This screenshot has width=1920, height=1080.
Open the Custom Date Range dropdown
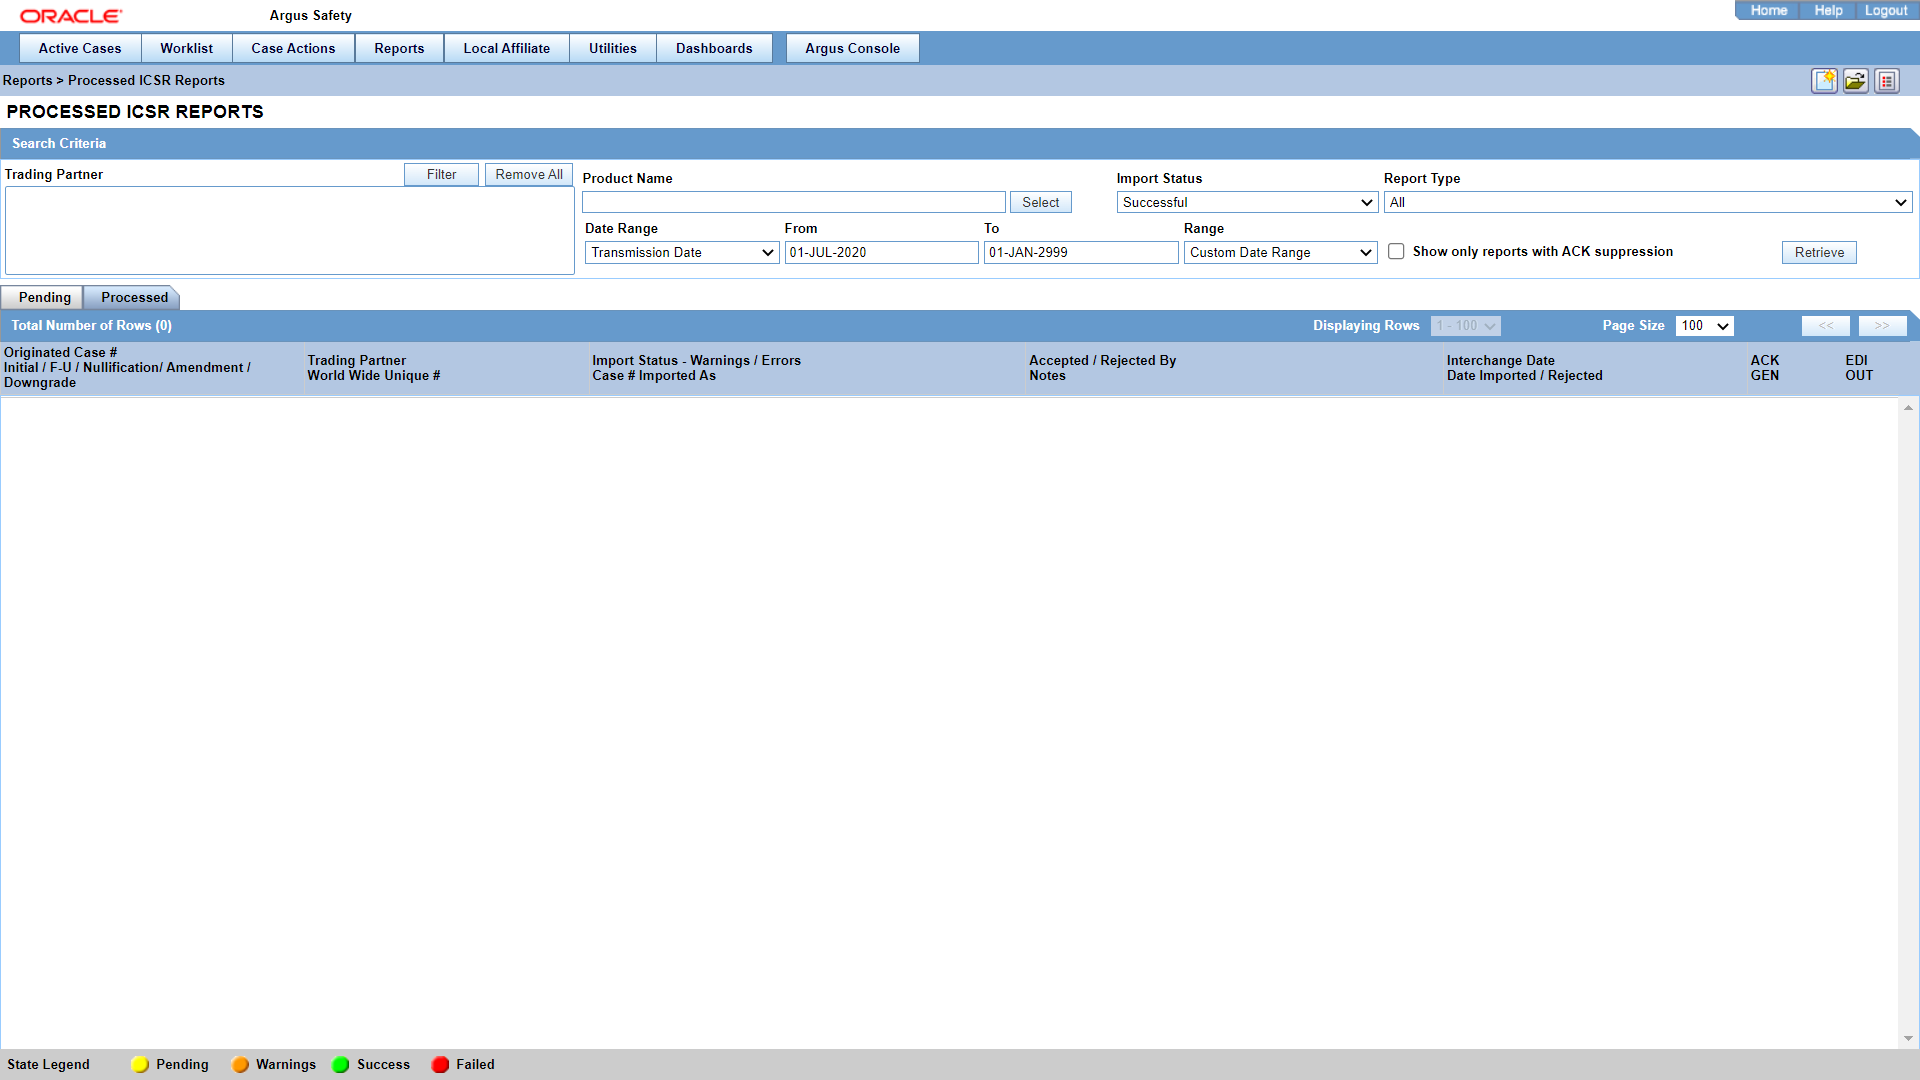pos(1280,252)
